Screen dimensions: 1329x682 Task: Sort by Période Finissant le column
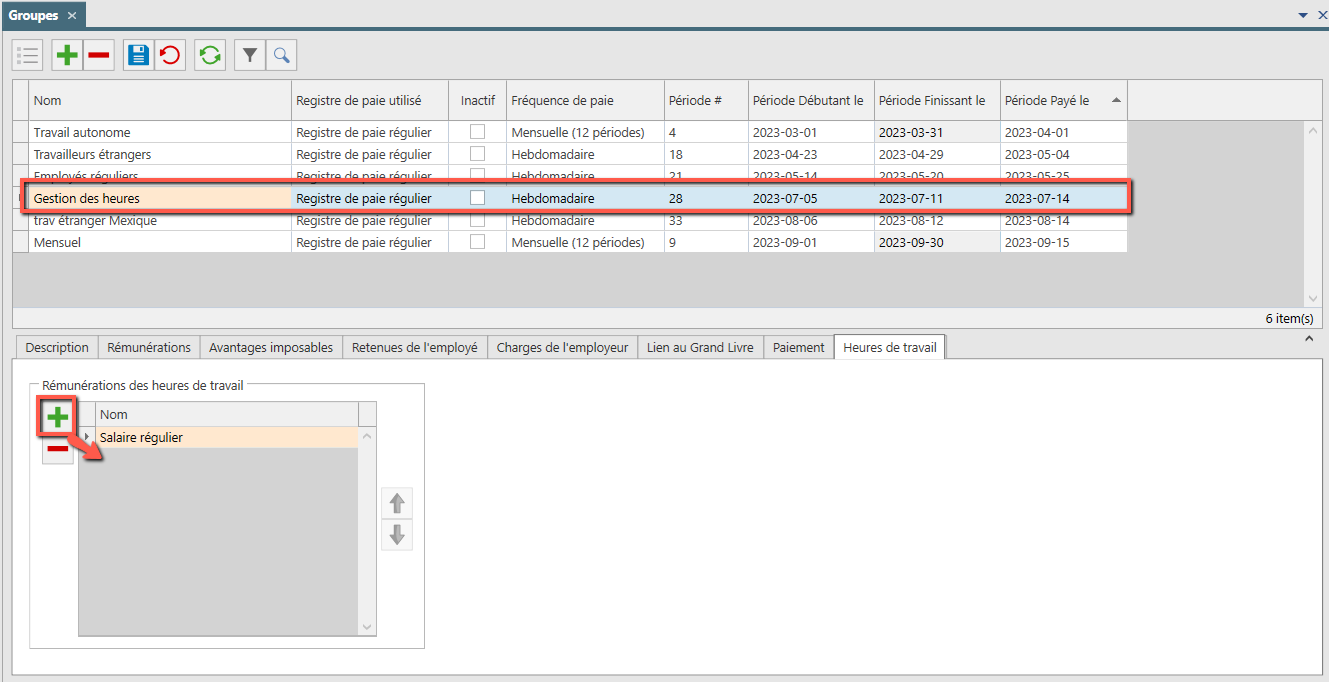pos(937,100)
